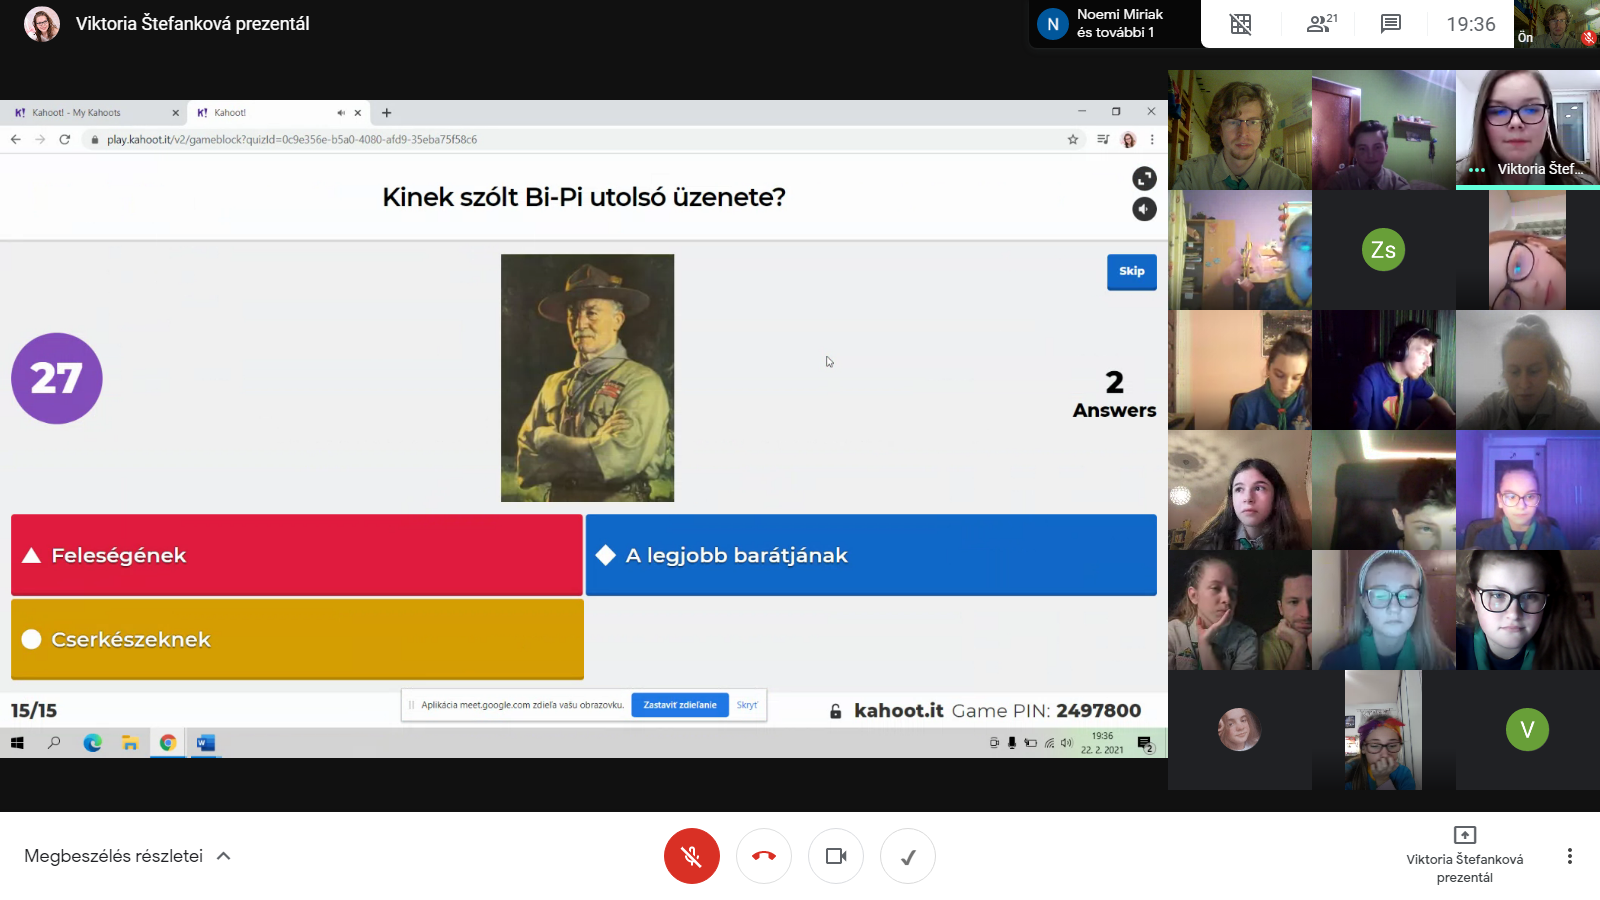Skip the Kahoot question
Image resolution: width=1600 pixels, height=900 pixels.
click(x=1132, y=272)
